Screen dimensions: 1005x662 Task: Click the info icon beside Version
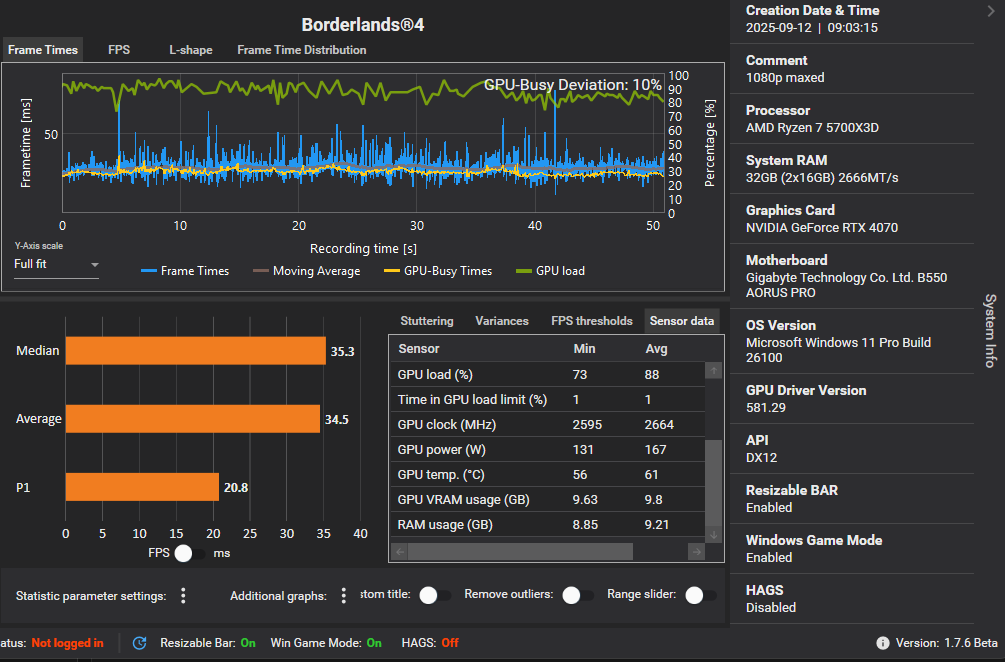click(x=883, y=643)
